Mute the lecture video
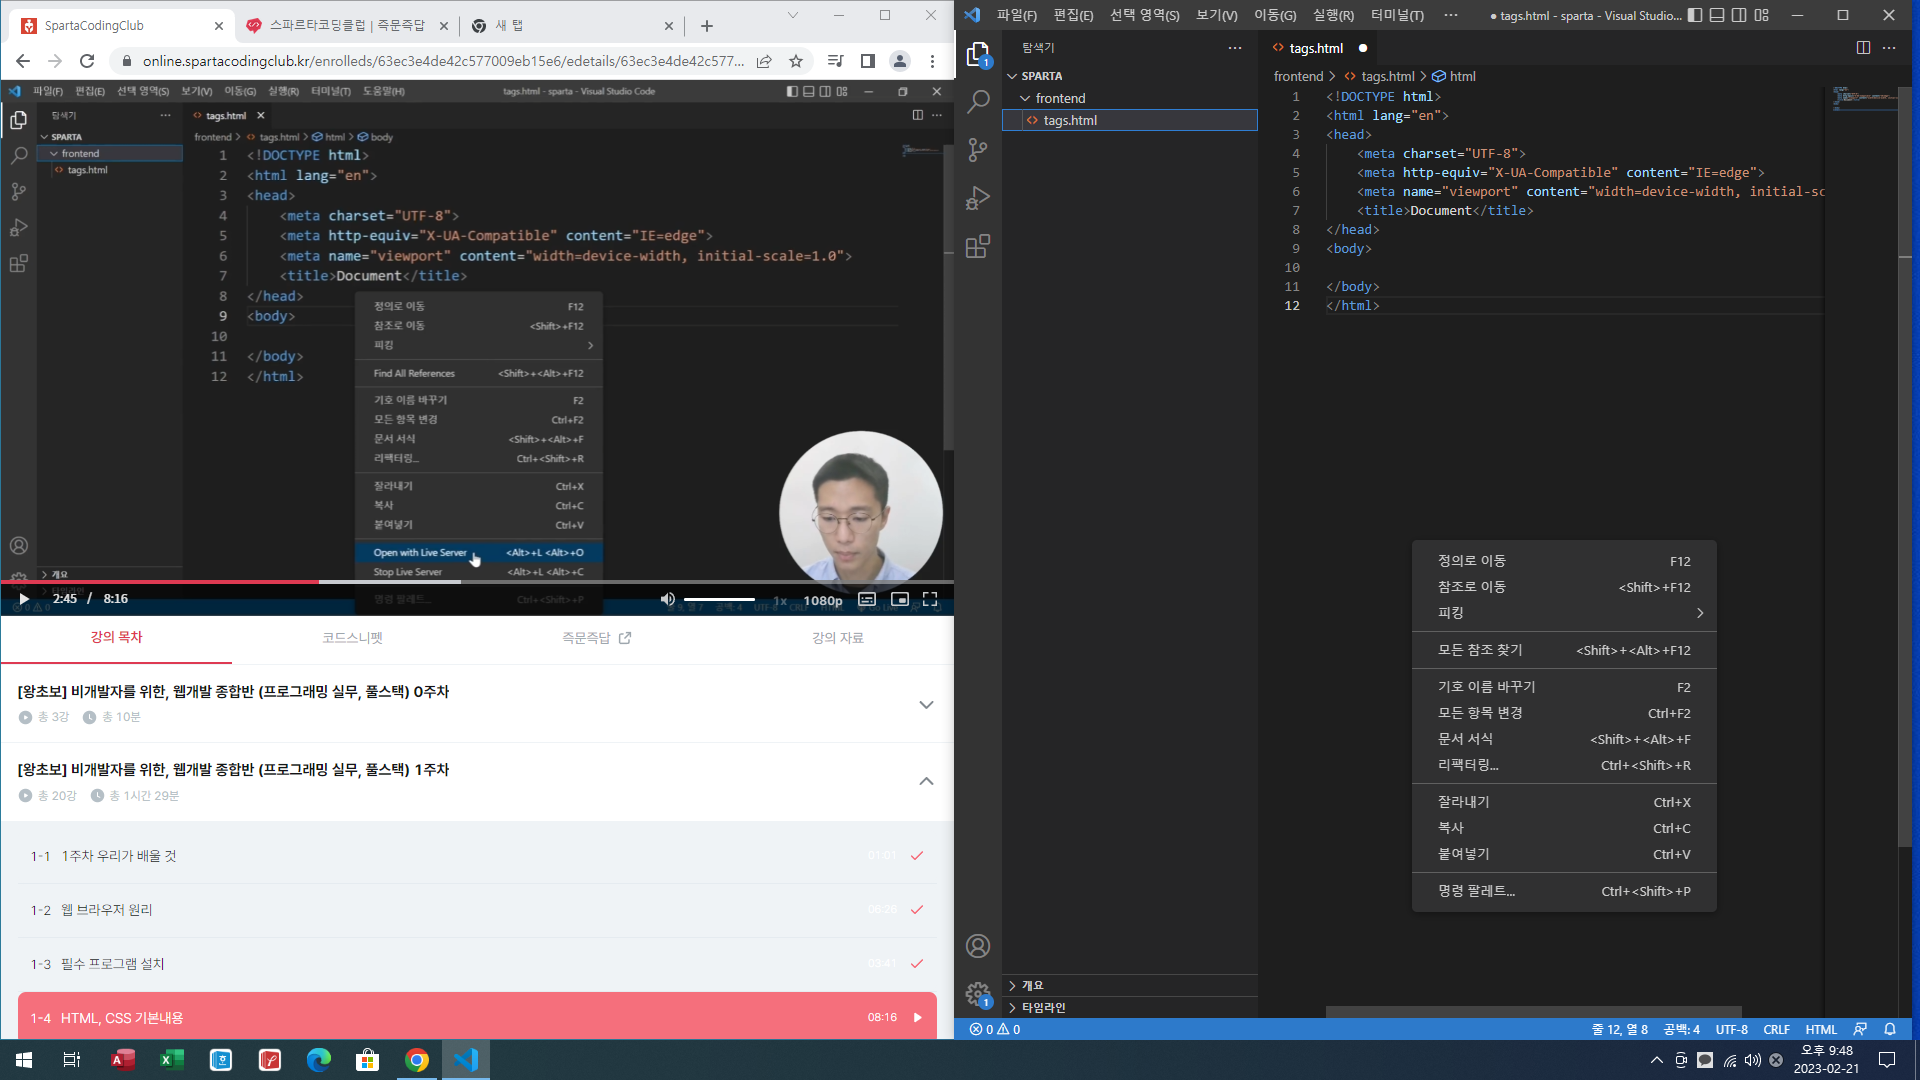The width and height of the screenshot is (1920, 1080). click(668, 599)
